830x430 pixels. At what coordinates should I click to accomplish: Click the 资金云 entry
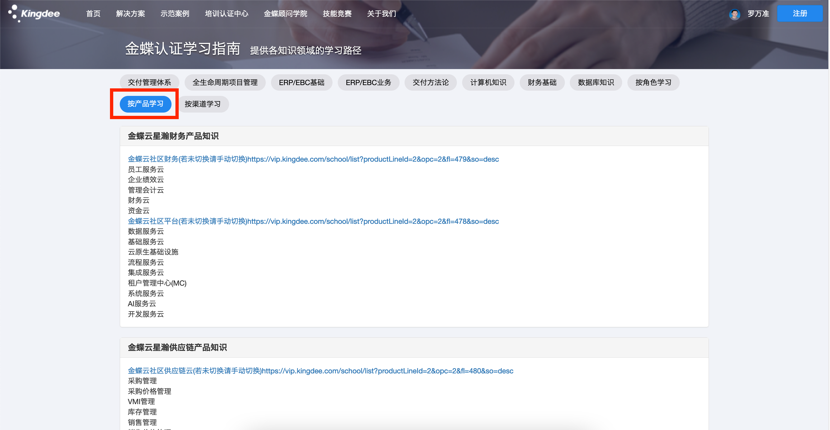(x=139, y=211)
